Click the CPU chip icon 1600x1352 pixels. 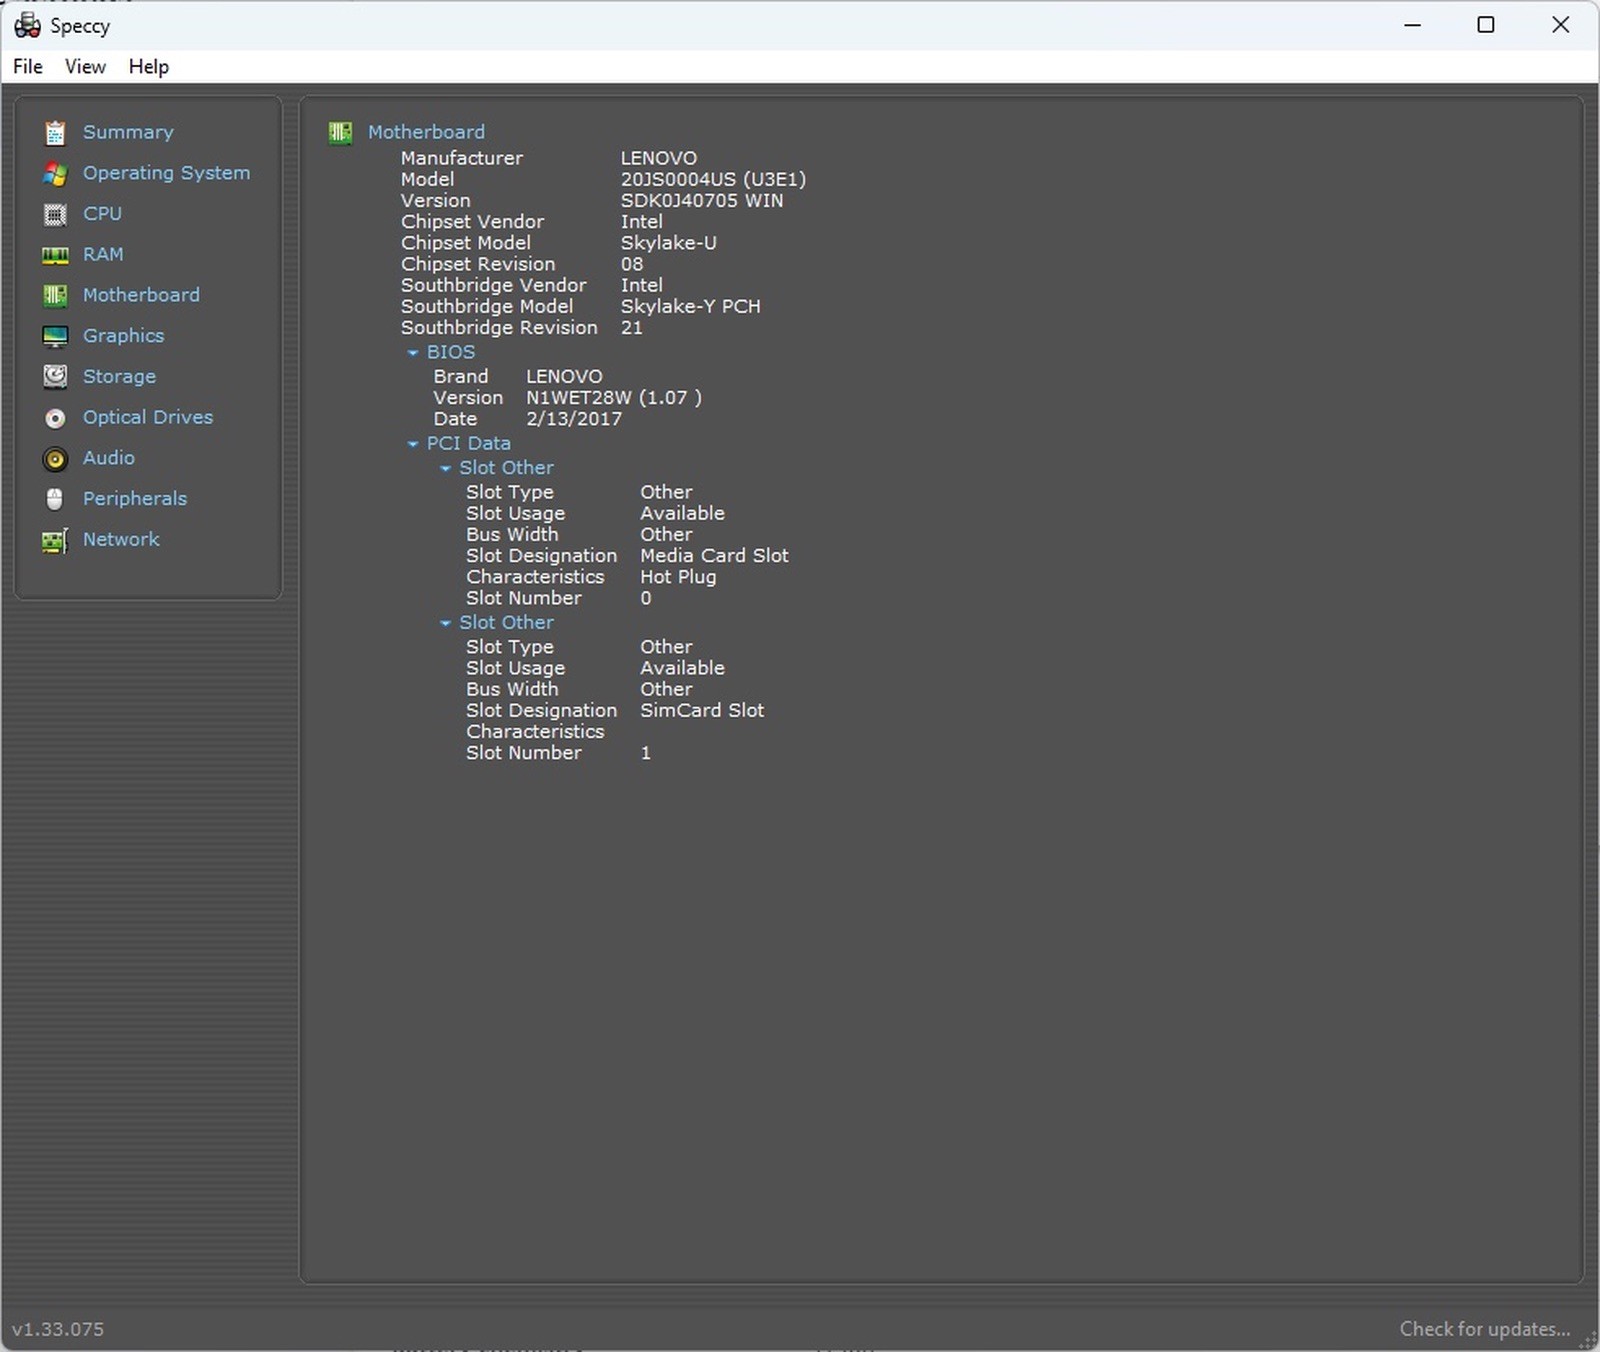coord(55,214)
